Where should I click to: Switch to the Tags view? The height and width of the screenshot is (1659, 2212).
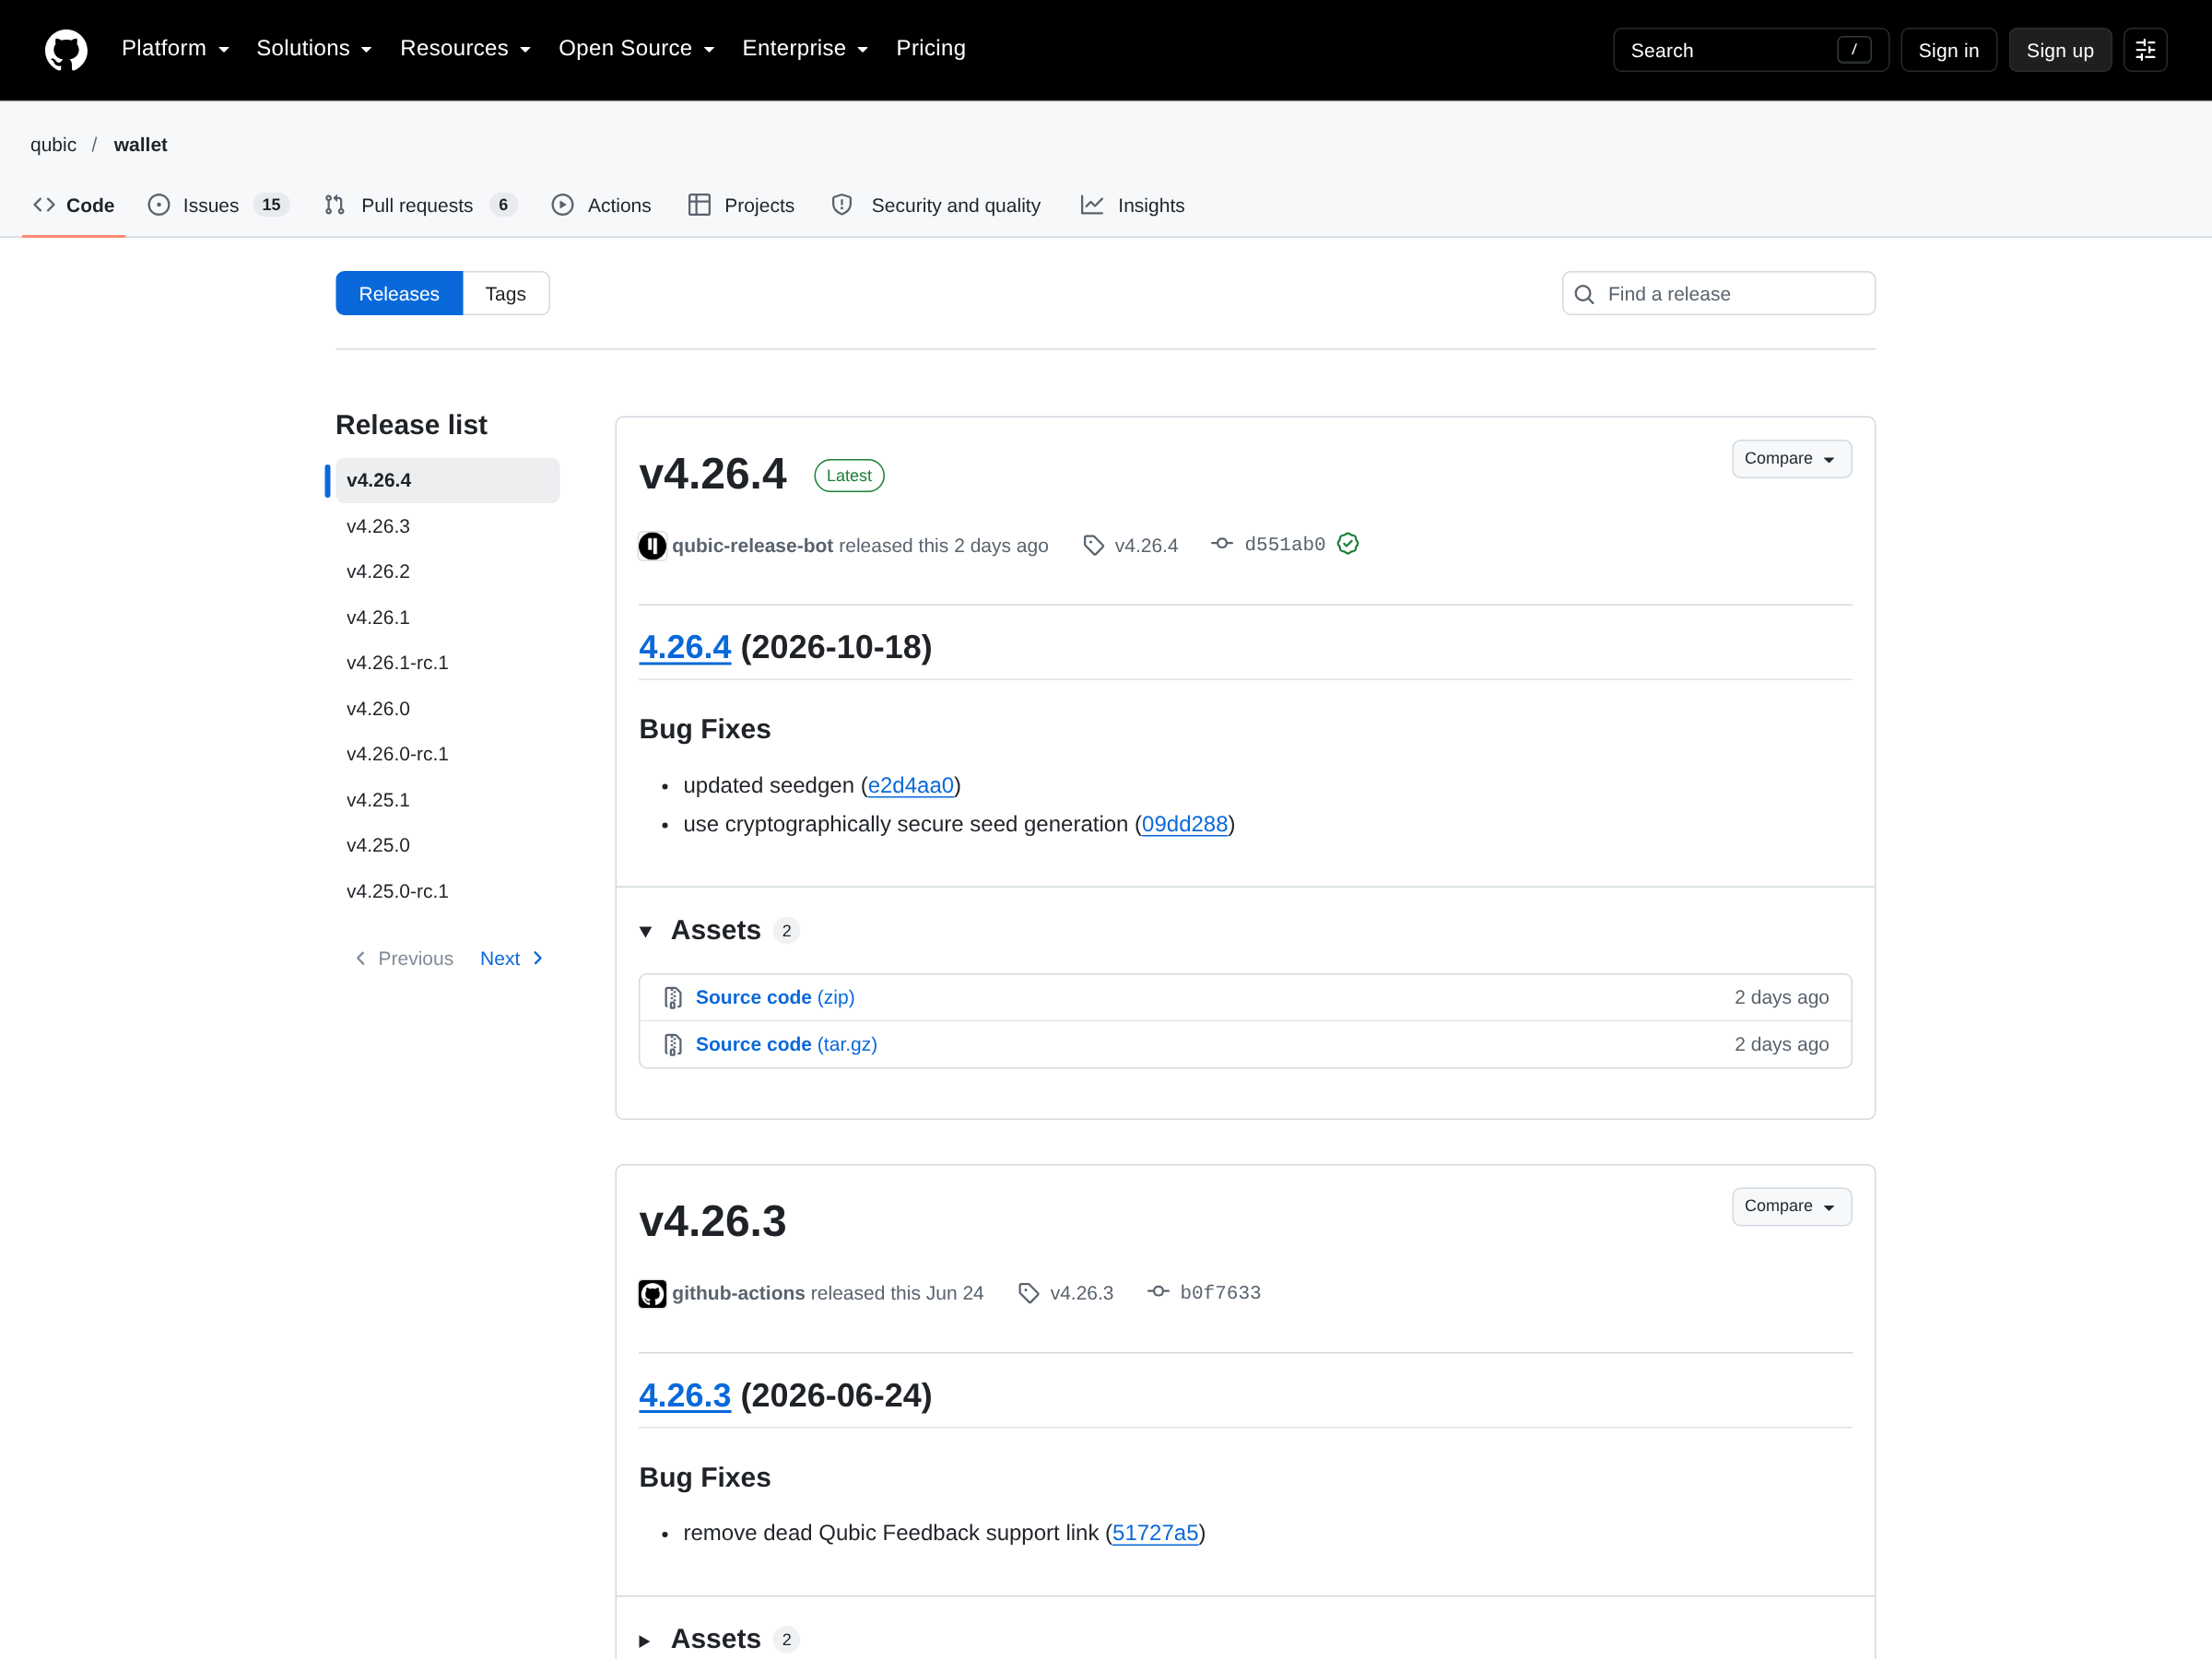(x=506, y=293)
